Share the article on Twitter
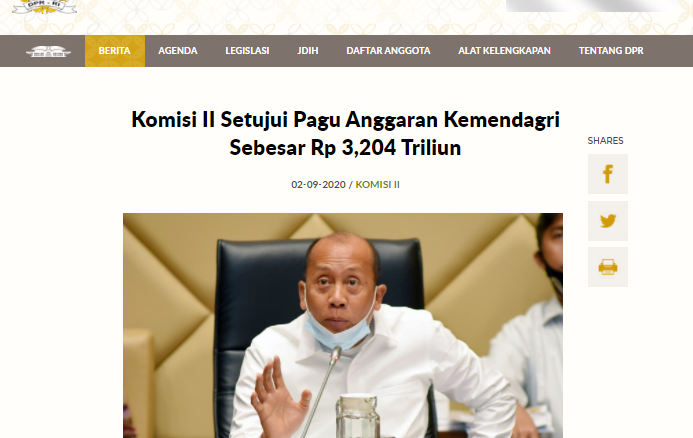Viewport: 693px width, 438px height. pos(608,221)
